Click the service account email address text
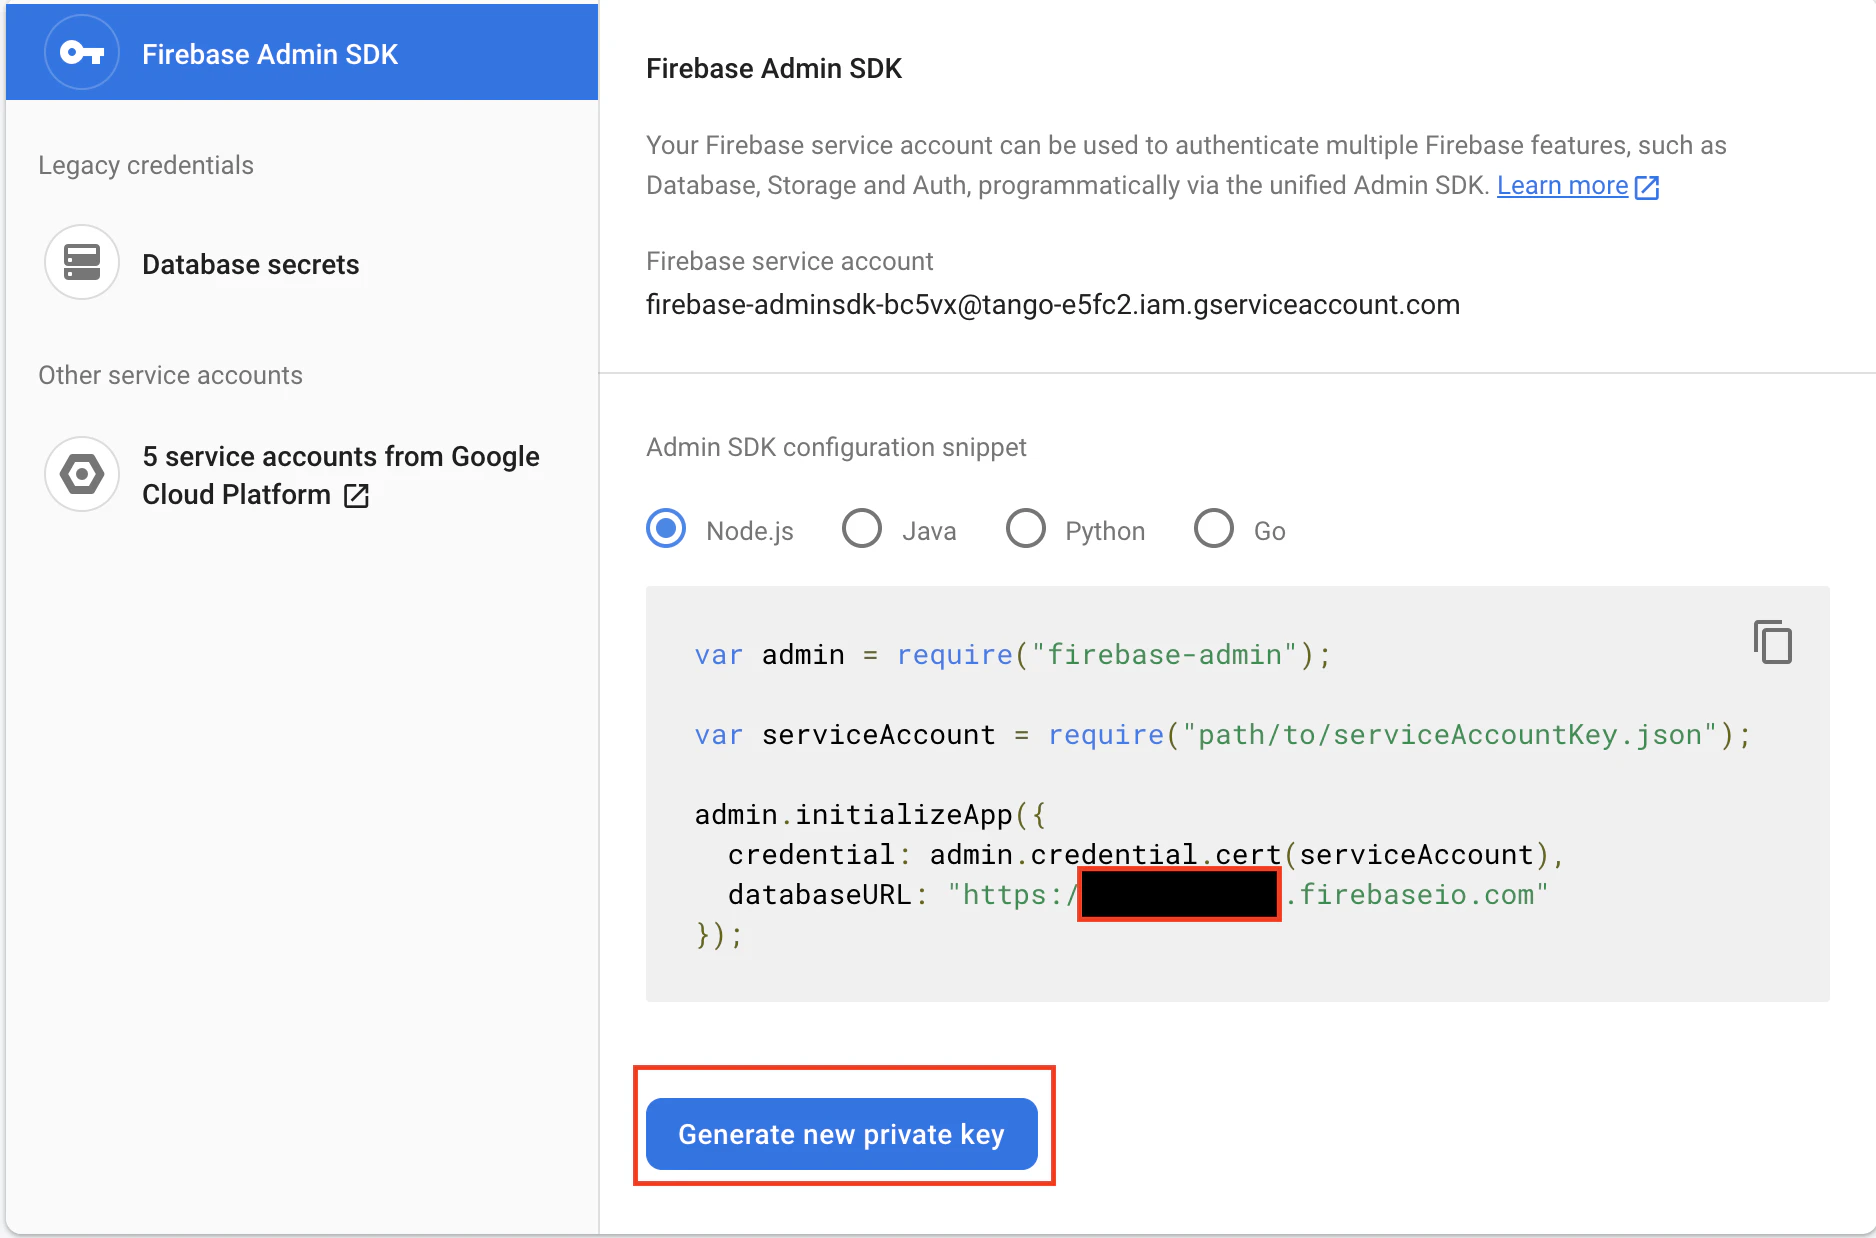Viewport: 1876px width, 1238px height. coord(1053,305)
